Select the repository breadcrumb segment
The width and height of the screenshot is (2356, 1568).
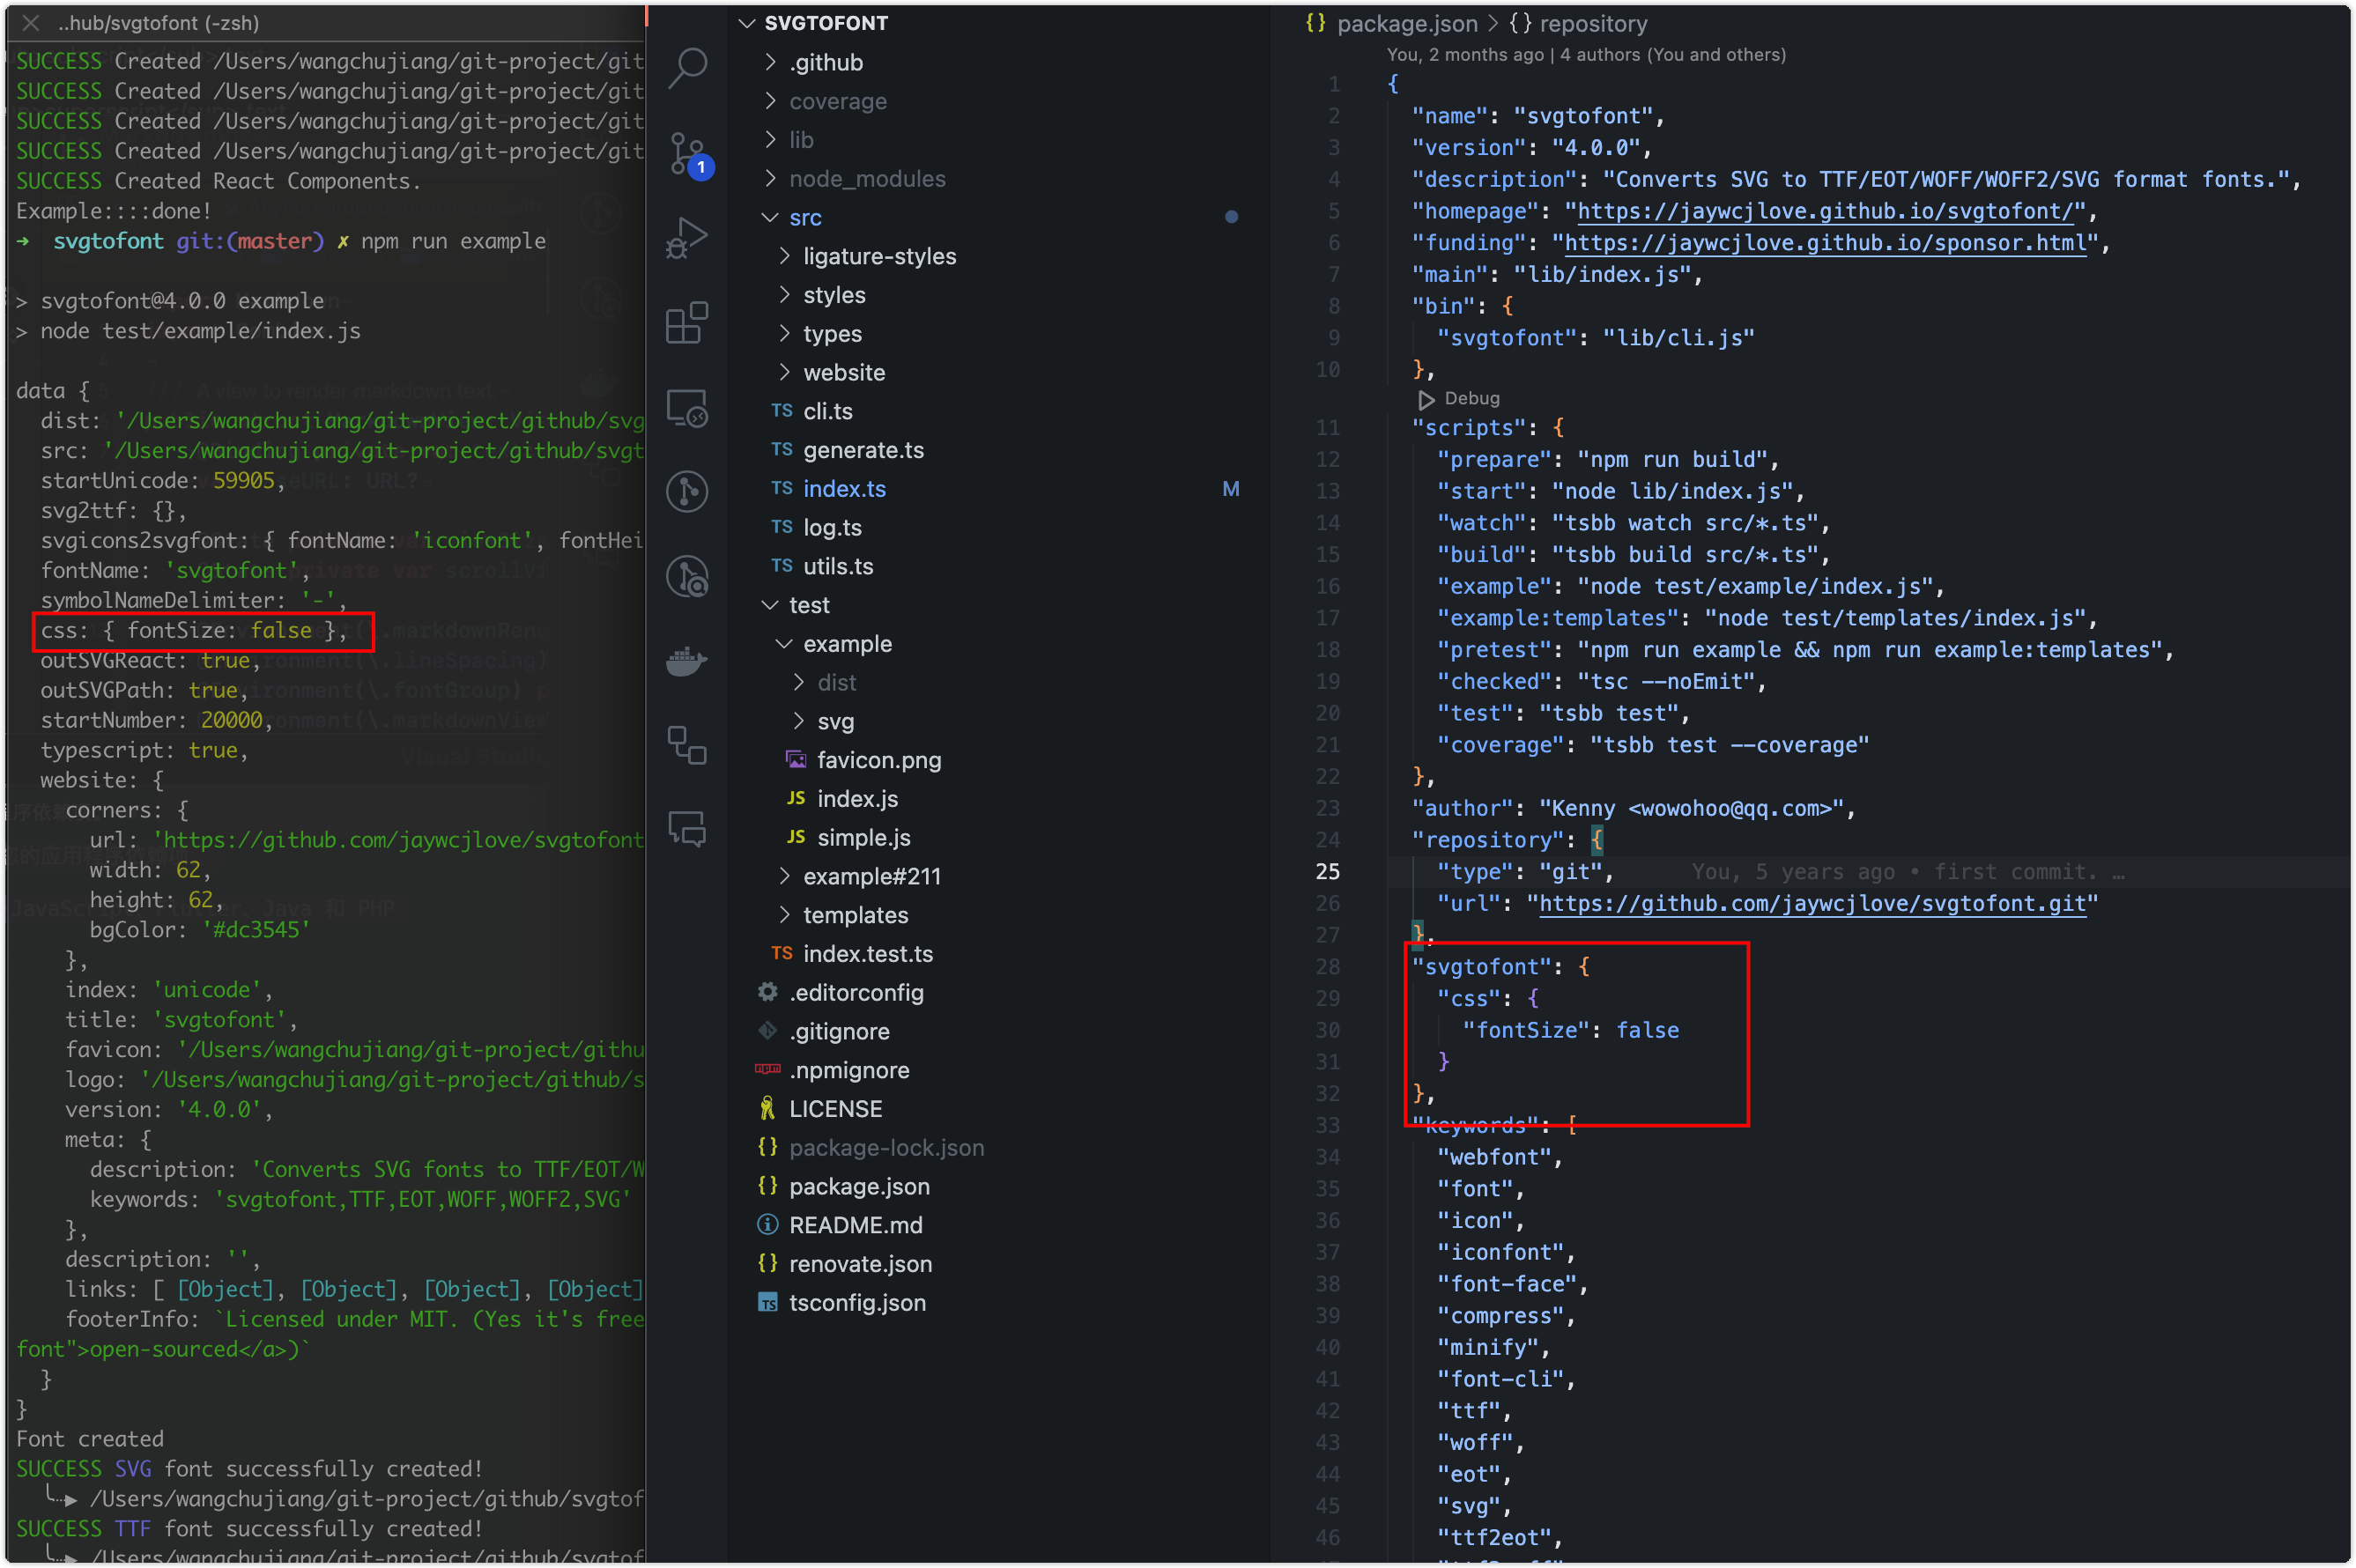pos(1591,23)
